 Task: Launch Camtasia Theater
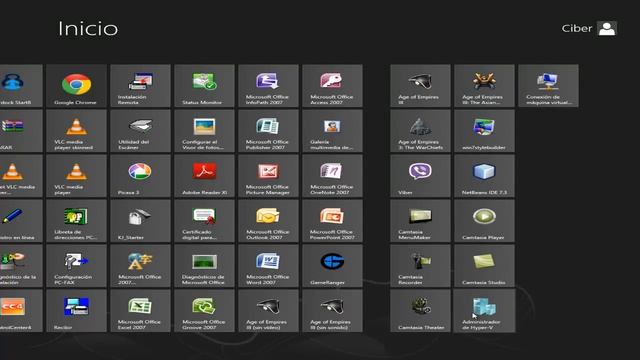click(x=420, y=311)
